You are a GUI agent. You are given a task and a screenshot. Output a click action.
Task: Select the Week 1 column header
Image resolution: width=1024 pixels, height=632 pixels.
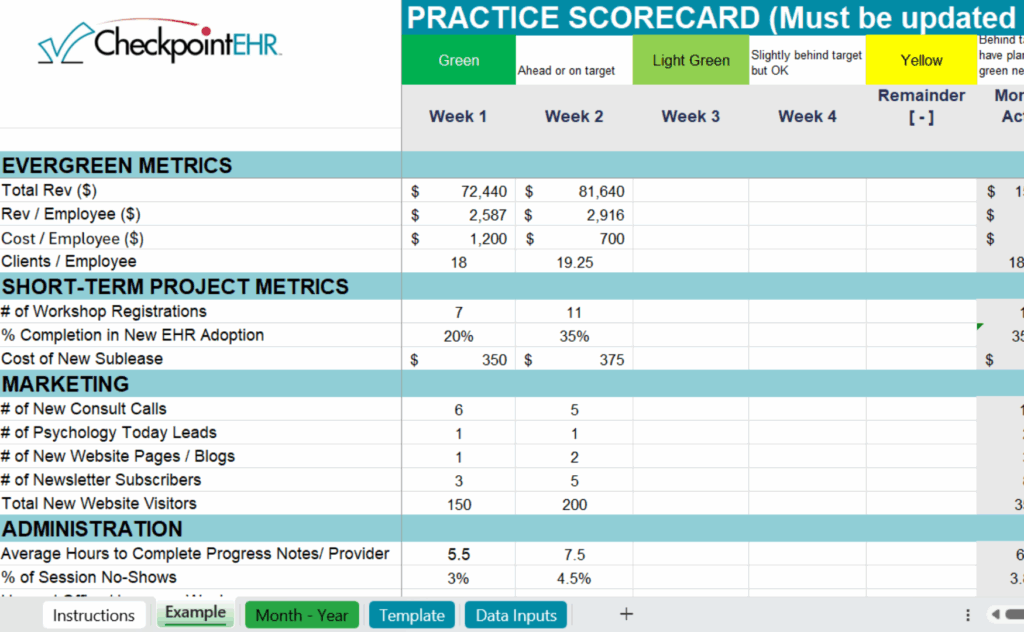pyautogui.click(x=458, y=117)
